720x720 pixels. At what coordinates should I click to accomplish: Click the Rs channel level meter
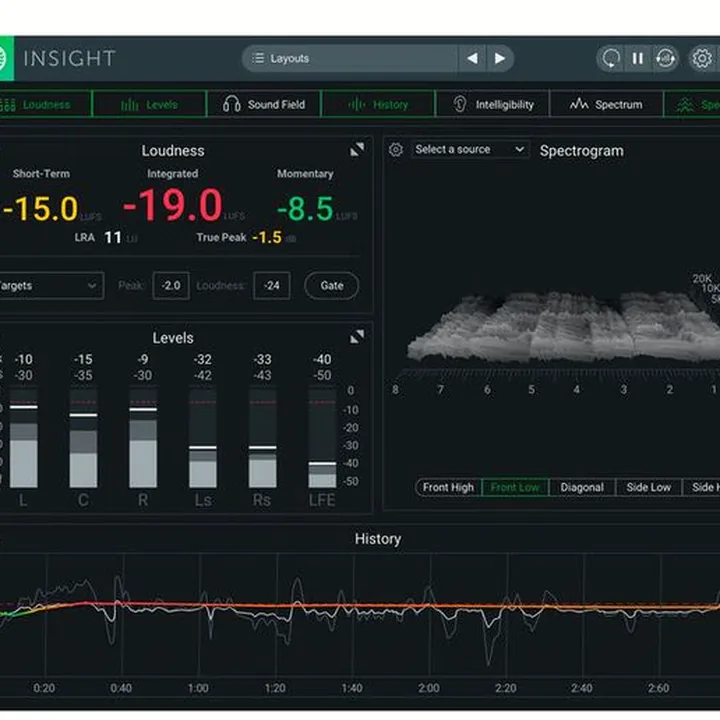(262, 438)
